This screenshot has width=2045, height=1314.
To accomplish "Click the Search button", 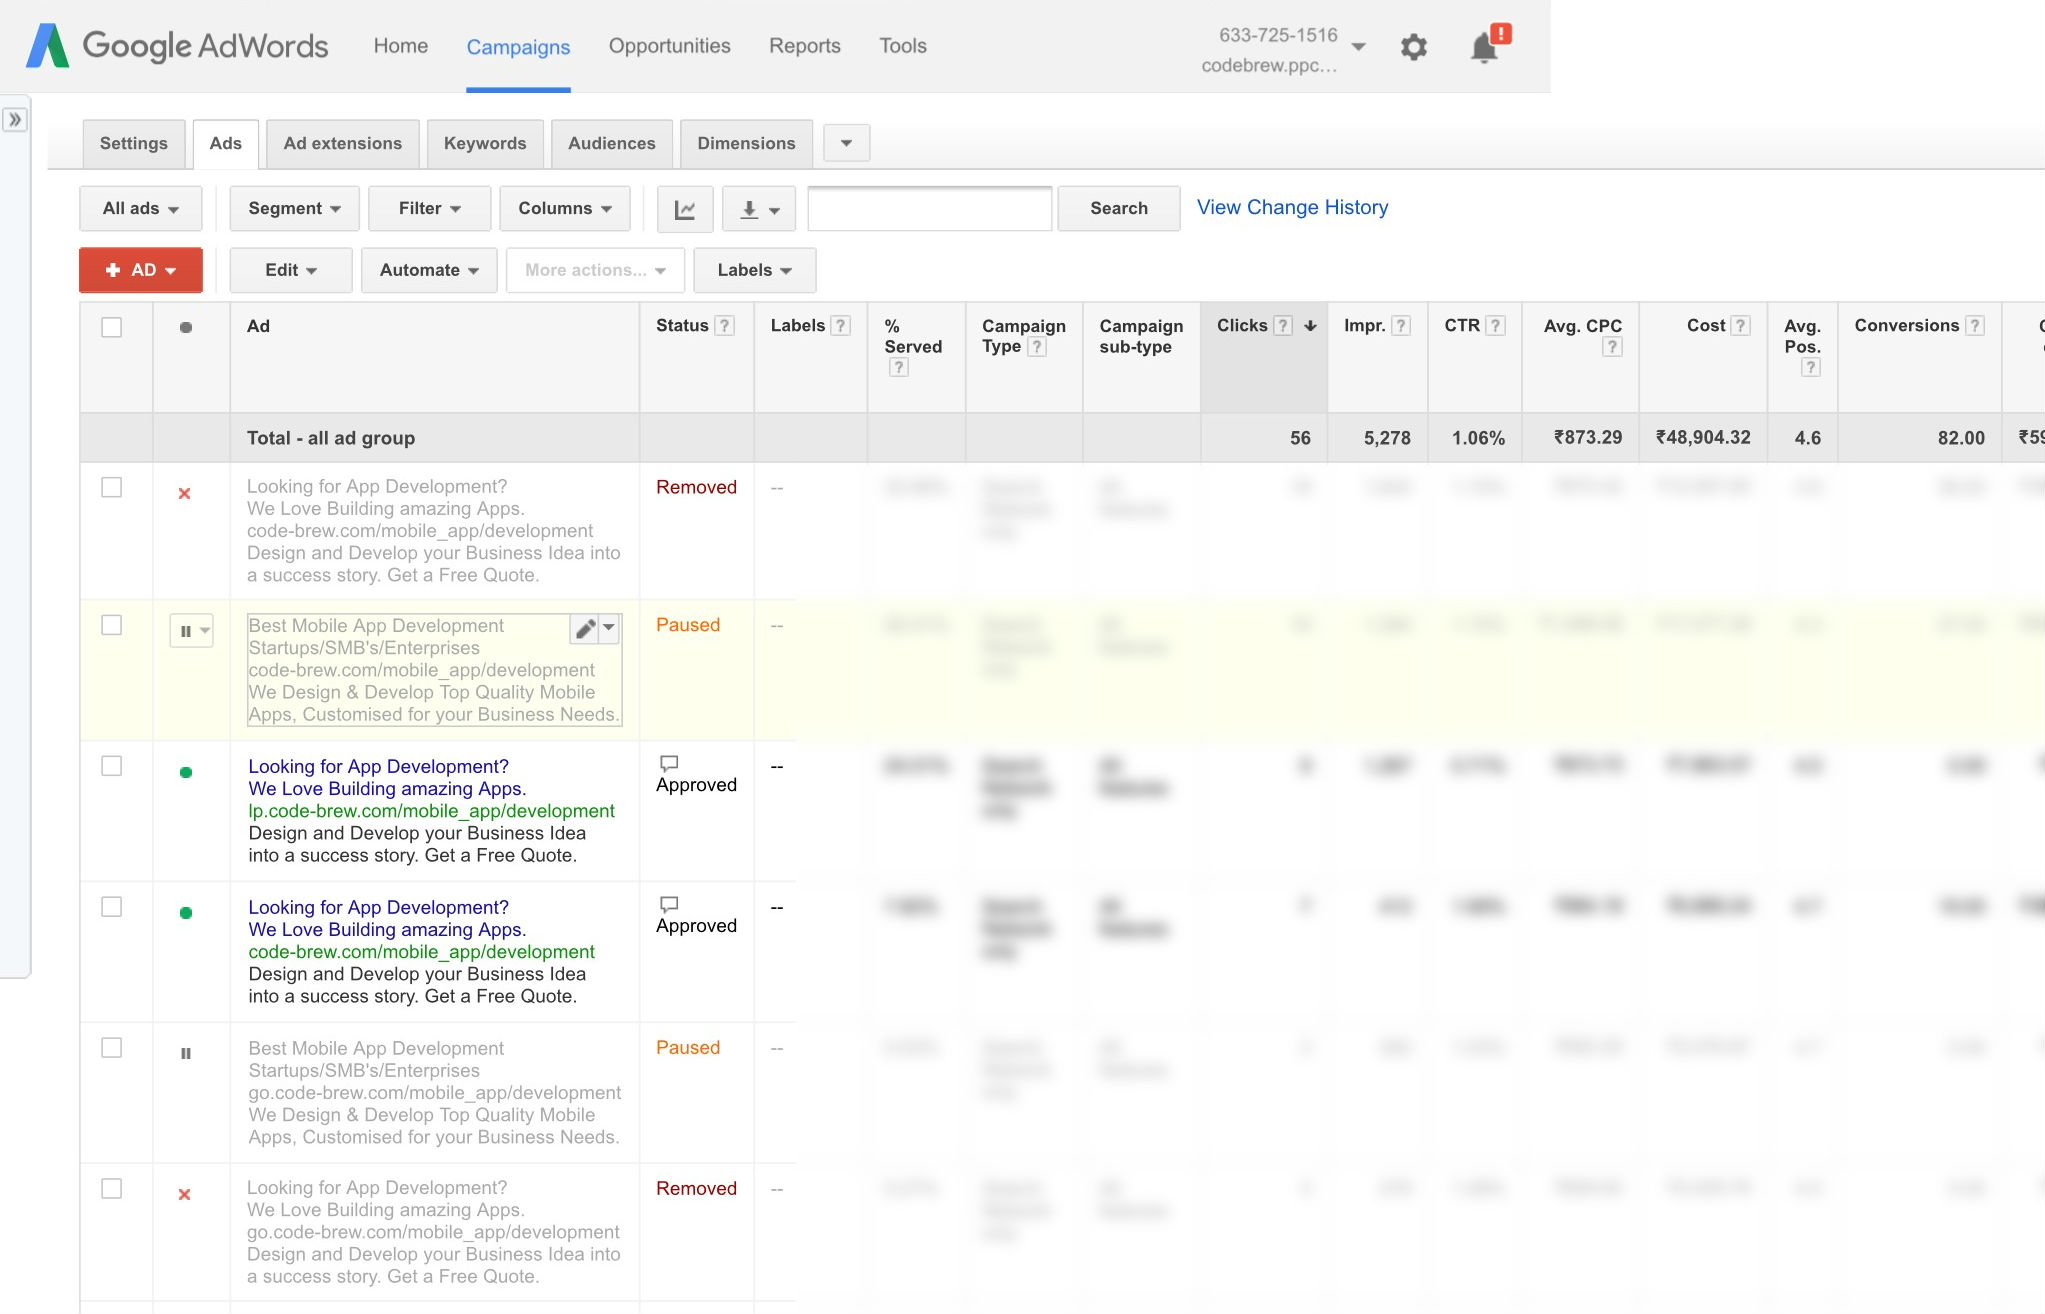I will click(x=1119, y=209).
